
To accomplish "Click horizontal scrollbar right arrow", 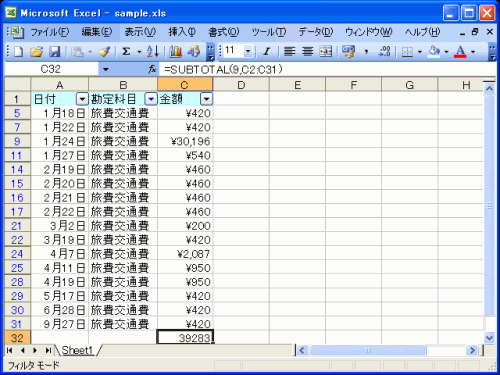I will pos(472,350).
